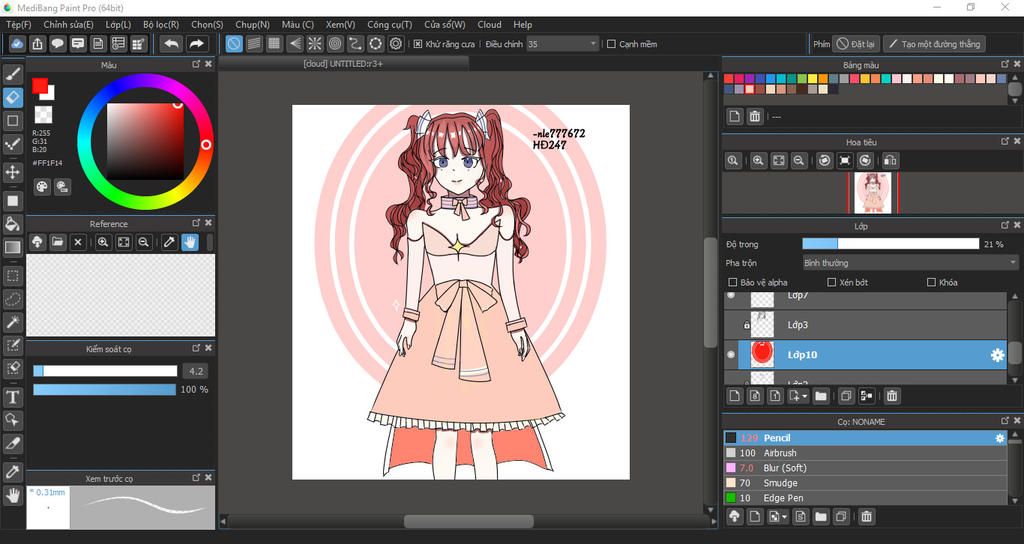Select the Eyedropper tool
Screen dimensions: 1024x544
(12, 472)
